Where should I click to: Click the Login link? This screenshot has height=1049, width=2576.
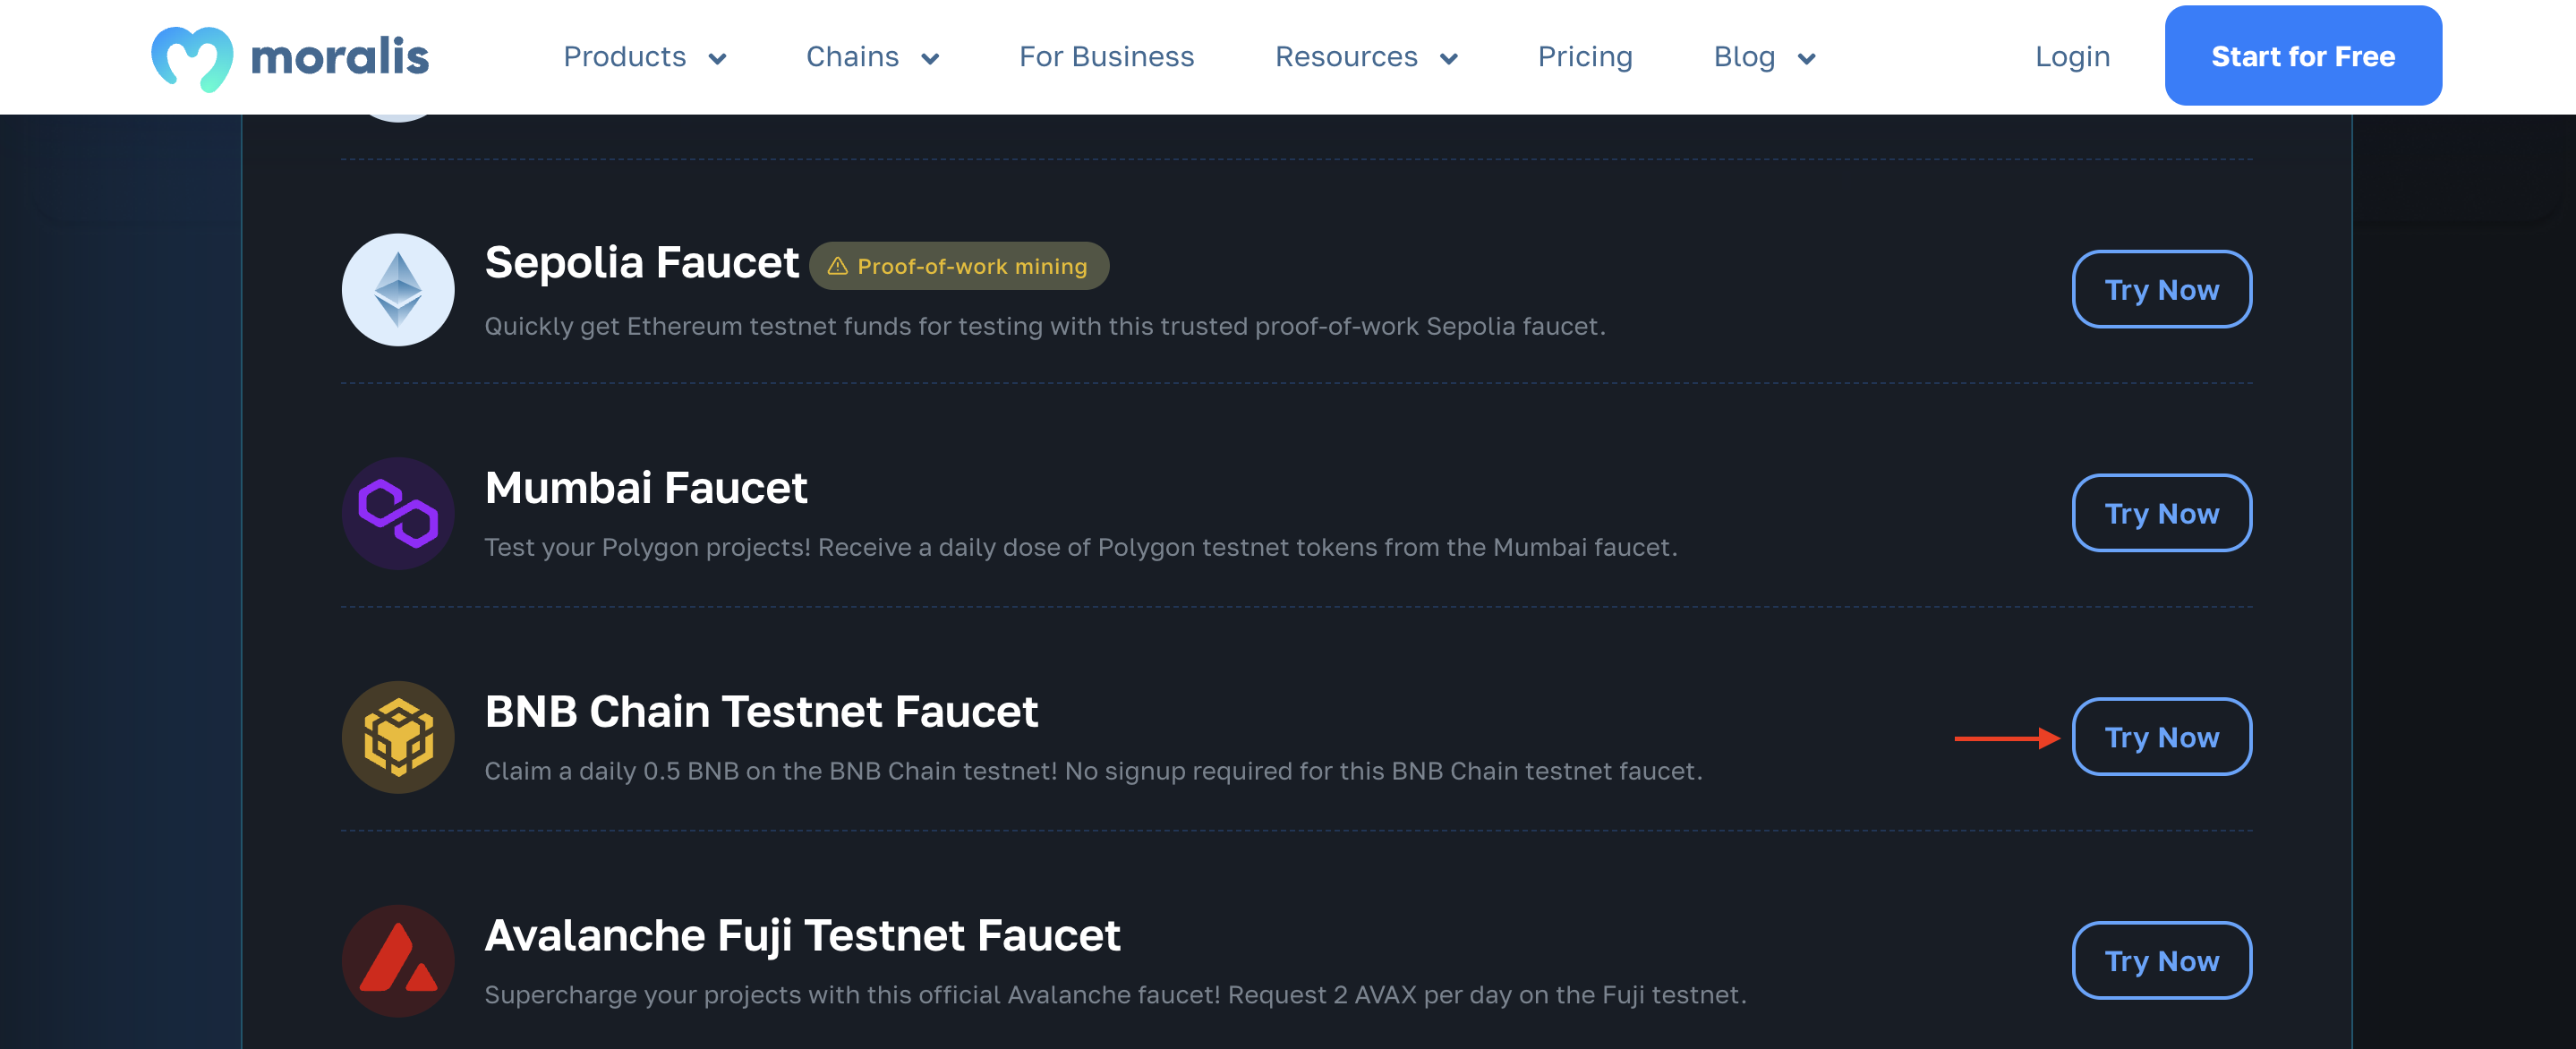pos(2072,57)
